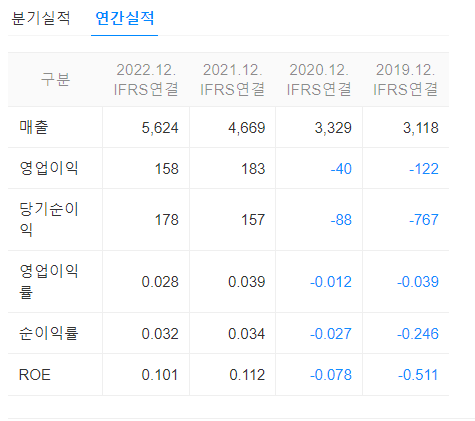Click the 매출 value 3,118
Screen dimensions: 475x421
coord(421,128)
